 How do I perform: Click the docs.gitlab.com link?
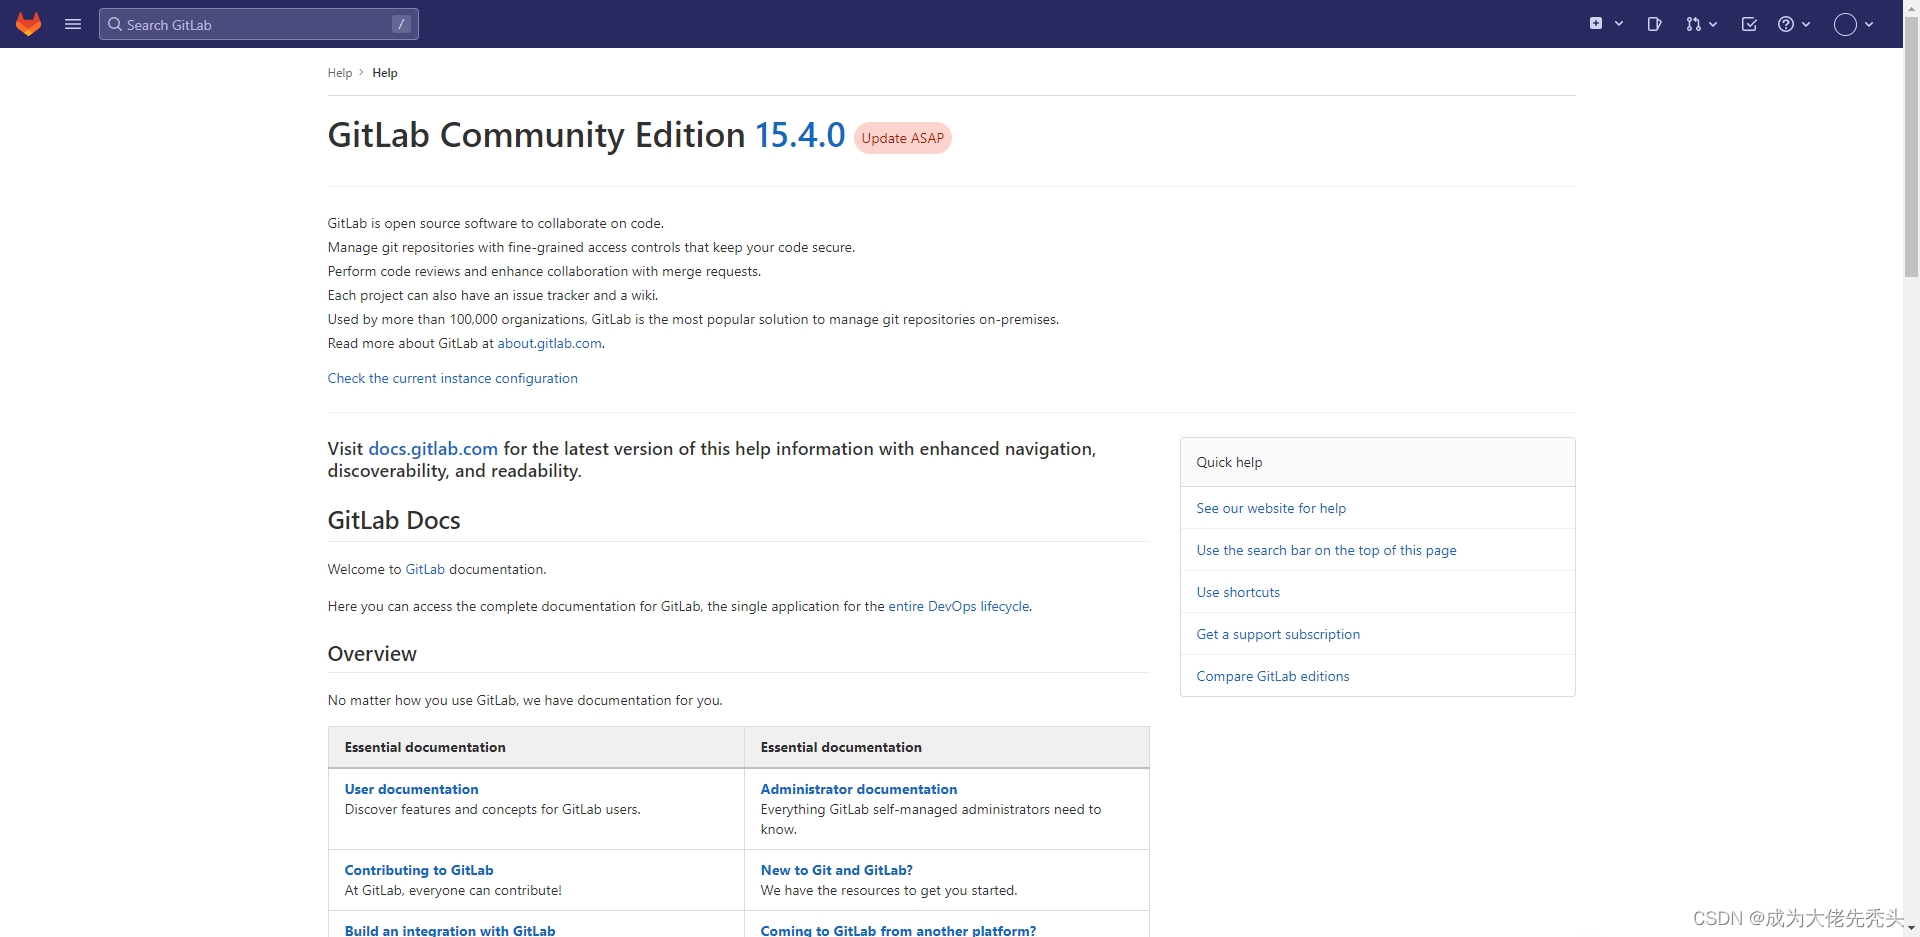coord(433,449)
